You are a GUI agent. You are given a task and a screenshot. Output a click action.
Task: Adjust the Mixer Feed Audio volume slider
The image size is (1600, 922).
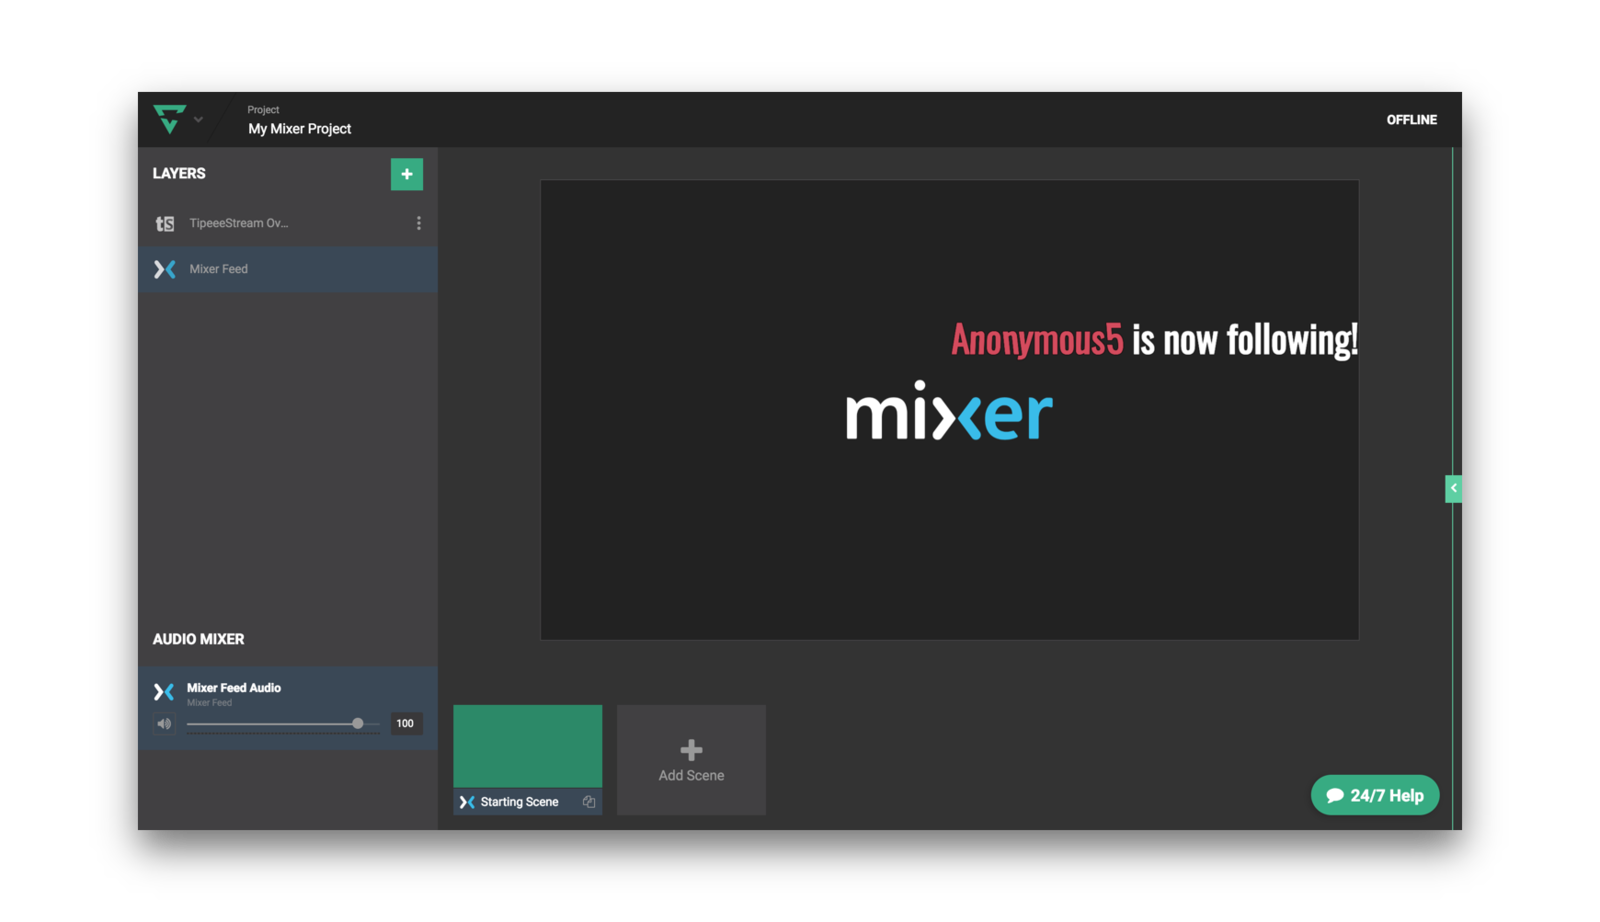click(x=282, y=724)
